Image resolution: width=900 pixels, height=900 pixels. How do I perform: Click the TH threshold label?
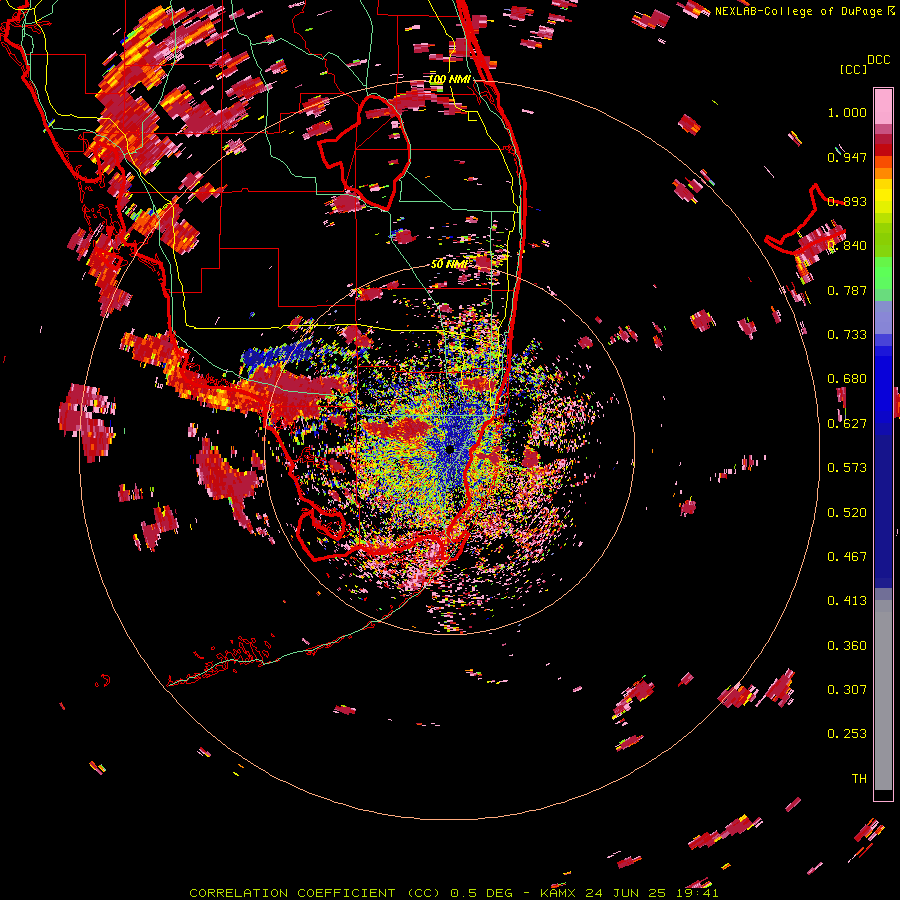click(x=859, y=779)
